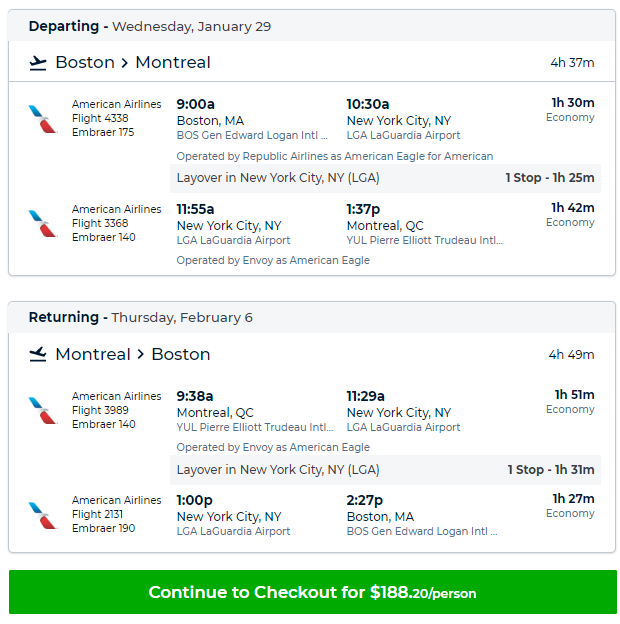
Task: Click the departing airplane takeoff icon
Action: click(x=38, y=63)
